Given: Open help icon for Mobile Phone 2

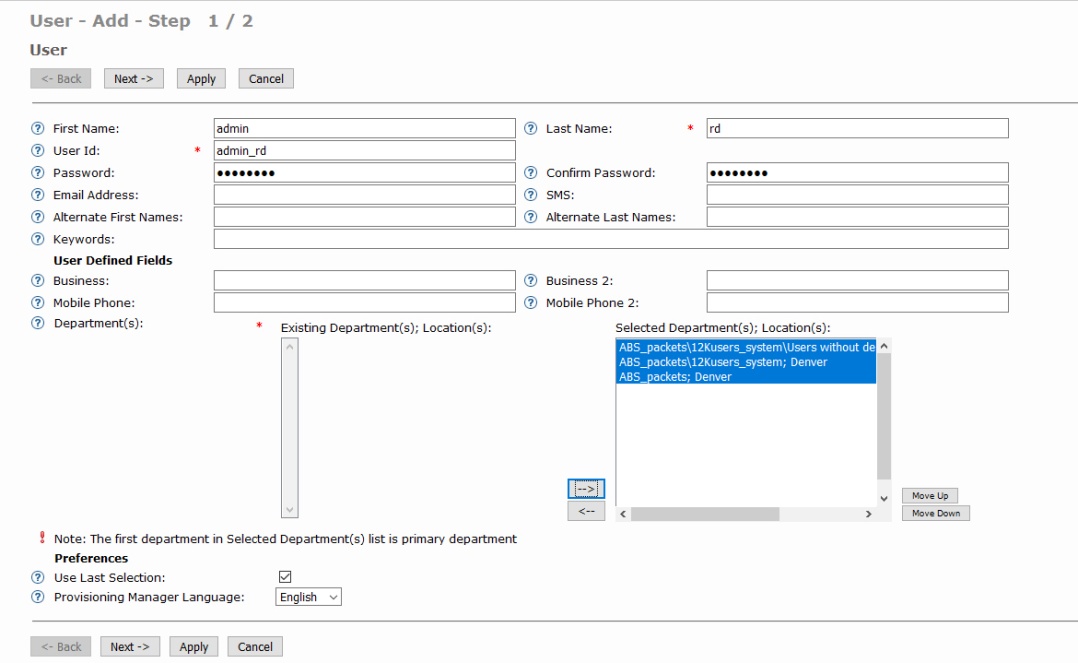Looking at the screenshot, I should coord(531,303).
